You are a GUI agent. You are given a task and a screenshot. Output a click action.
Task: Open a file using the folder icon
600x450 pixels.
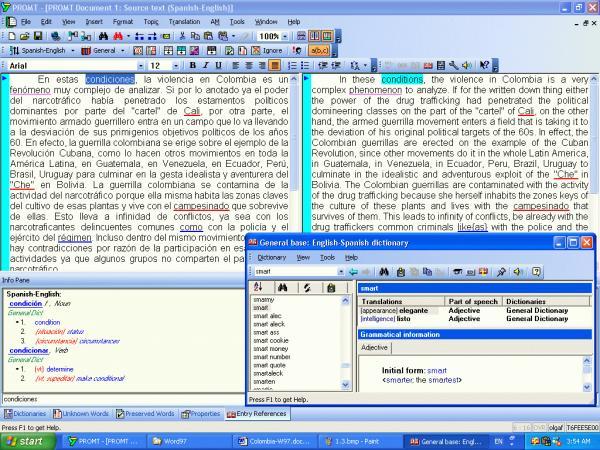pyautogui.click(x=25, y=36)
